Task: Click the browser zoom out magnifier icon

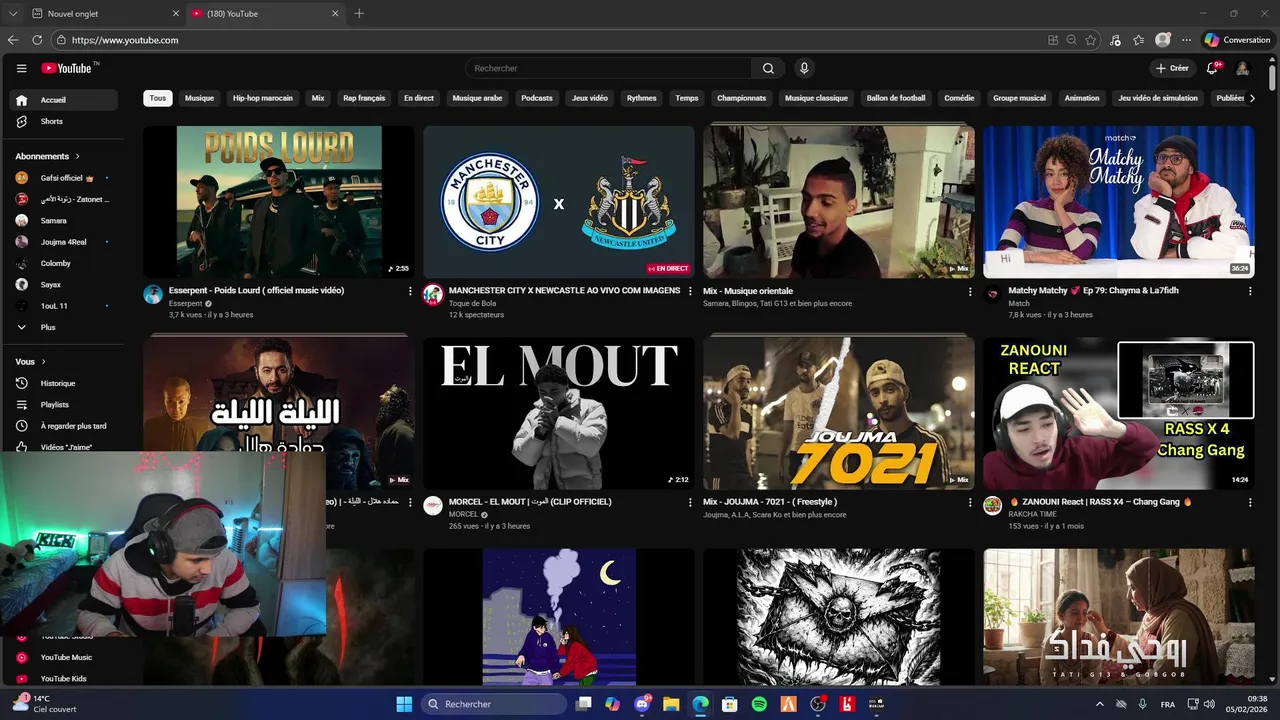Action: [1071, 40]
